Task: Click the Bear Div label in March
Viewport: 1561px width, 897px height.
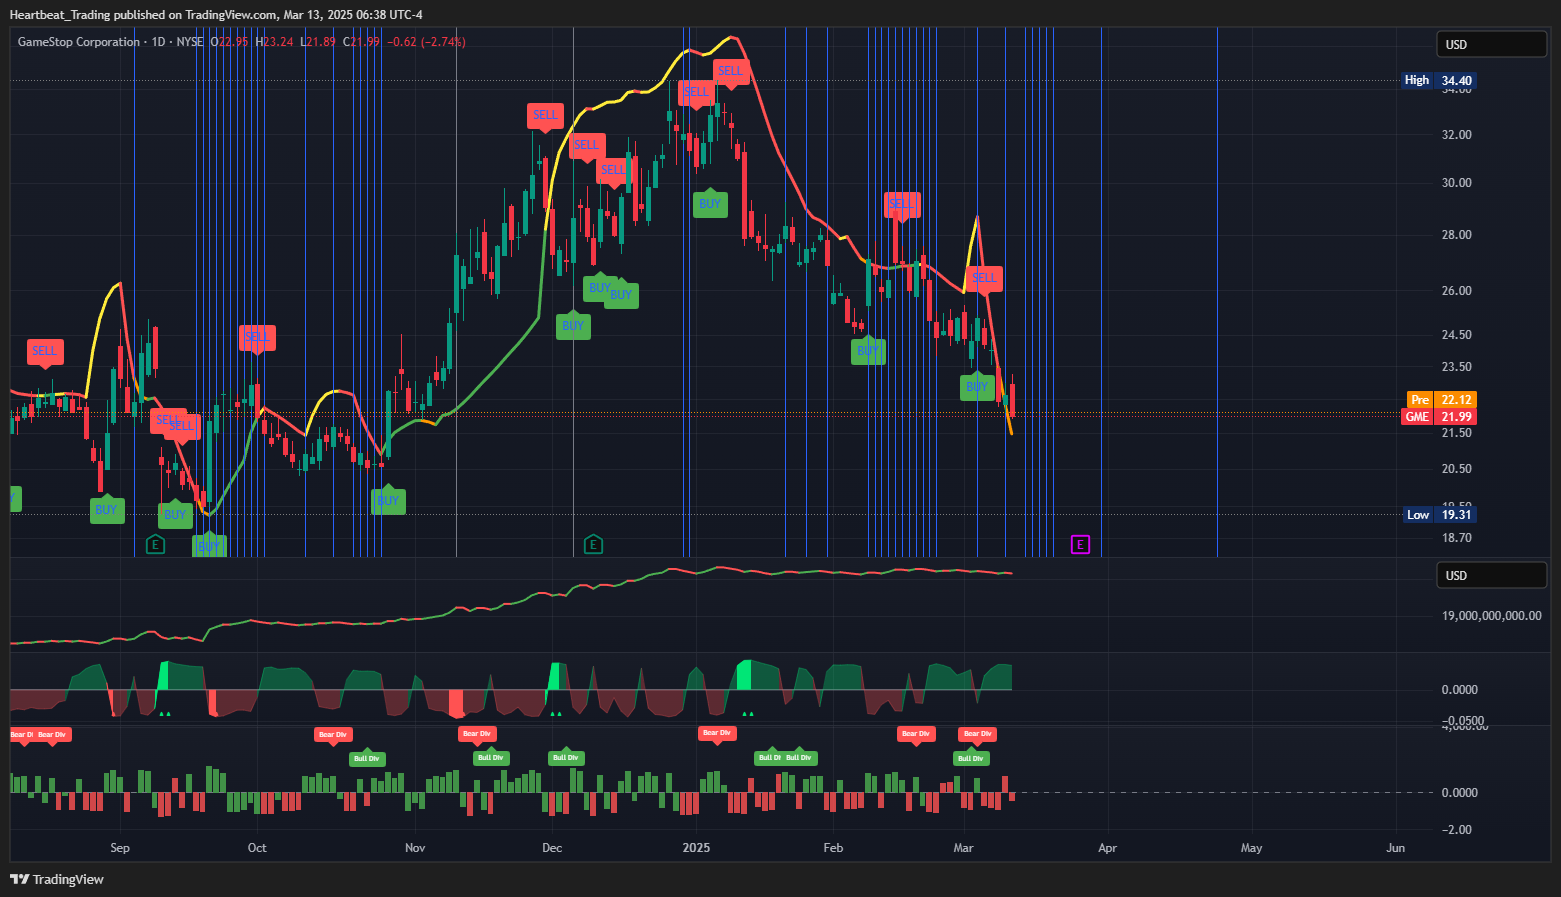Action: pos(978,734)
